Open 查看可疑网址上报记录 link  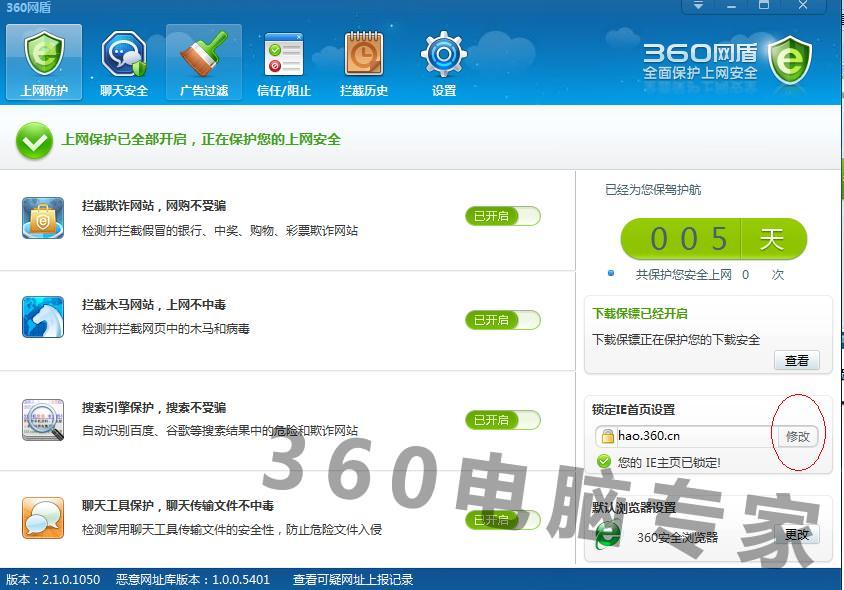(x=353, y=580)
